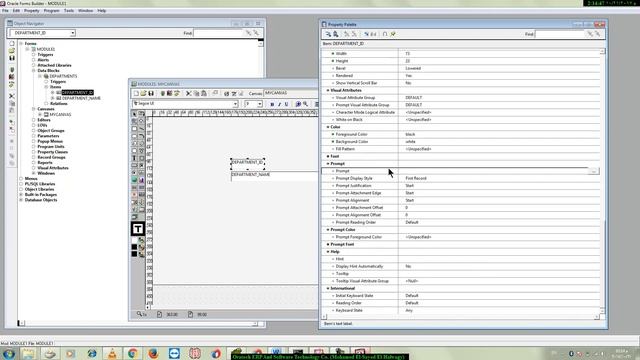Click New in the Layout Editor toolbar
Image resolution: width=640 pixels, height=360 pixels.
[136, 93]
